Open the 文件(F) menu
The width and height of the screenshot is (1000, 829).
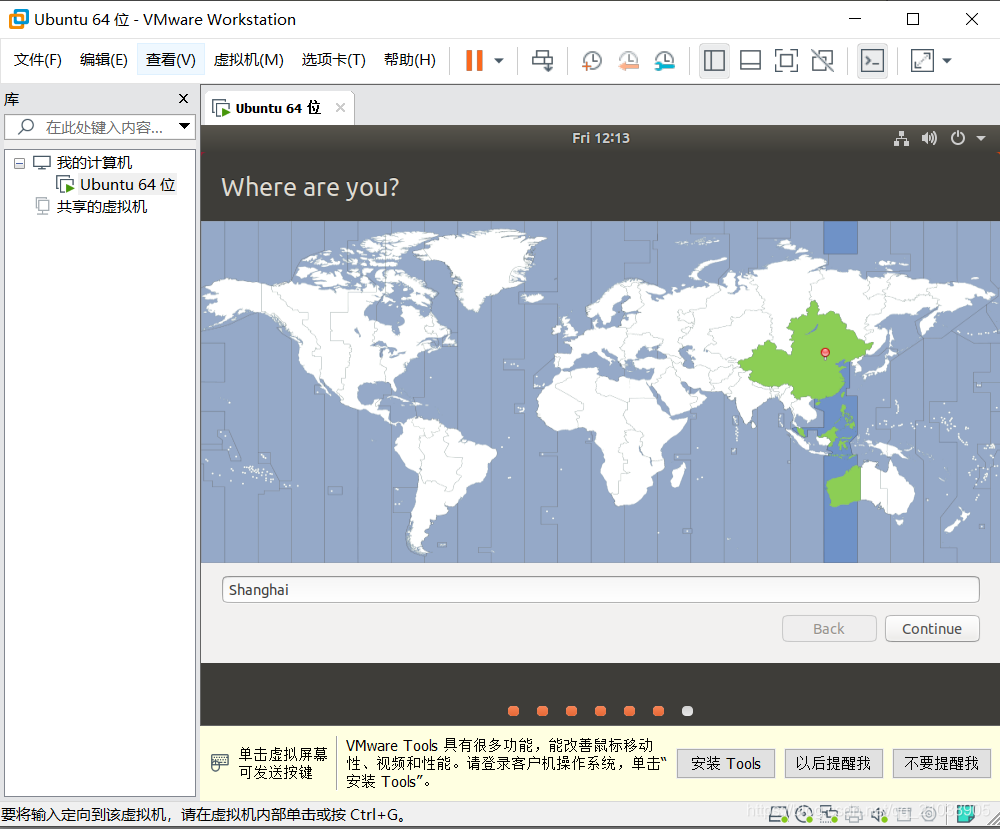[x=38, y=60]
